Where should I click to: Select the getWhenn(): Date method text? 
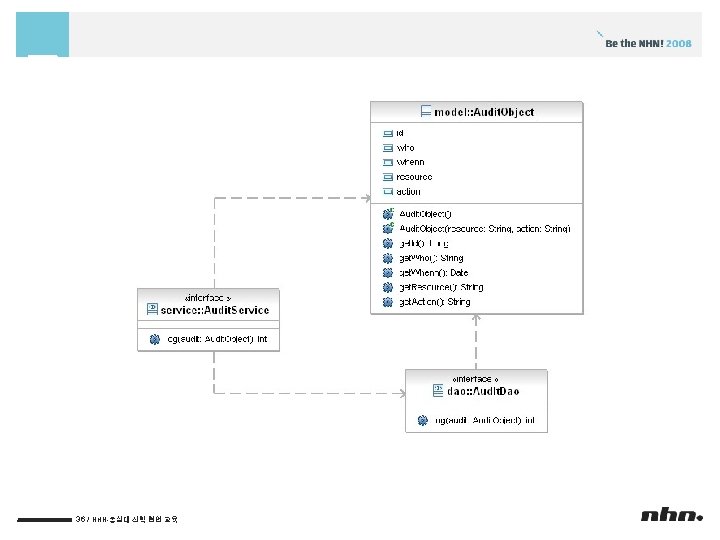pos(433,273)
